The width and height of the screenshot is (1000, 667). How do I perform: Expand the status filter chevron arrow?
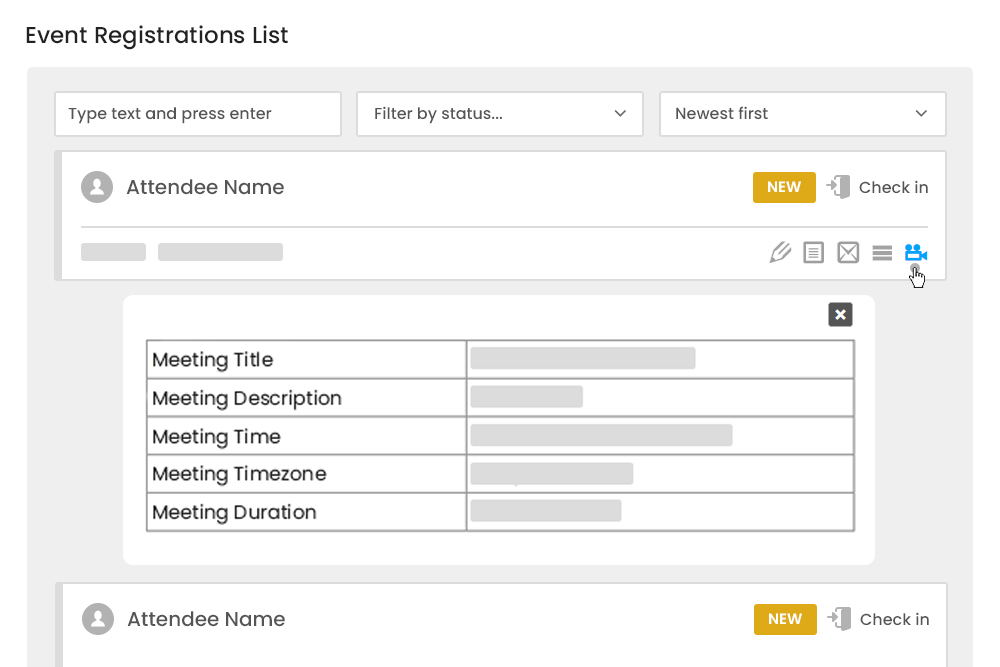(x=620, y=114)
